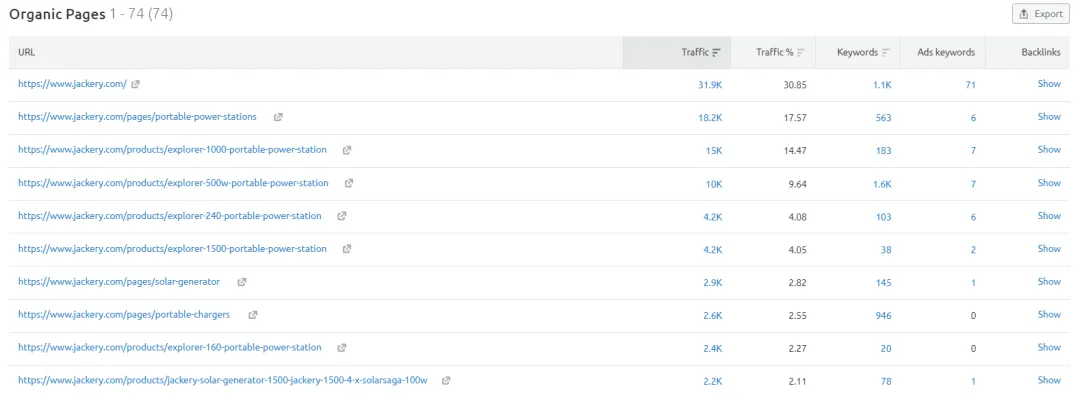
Task: Open external link icon for explorer-160 URL
Action: tap(342, 348)
